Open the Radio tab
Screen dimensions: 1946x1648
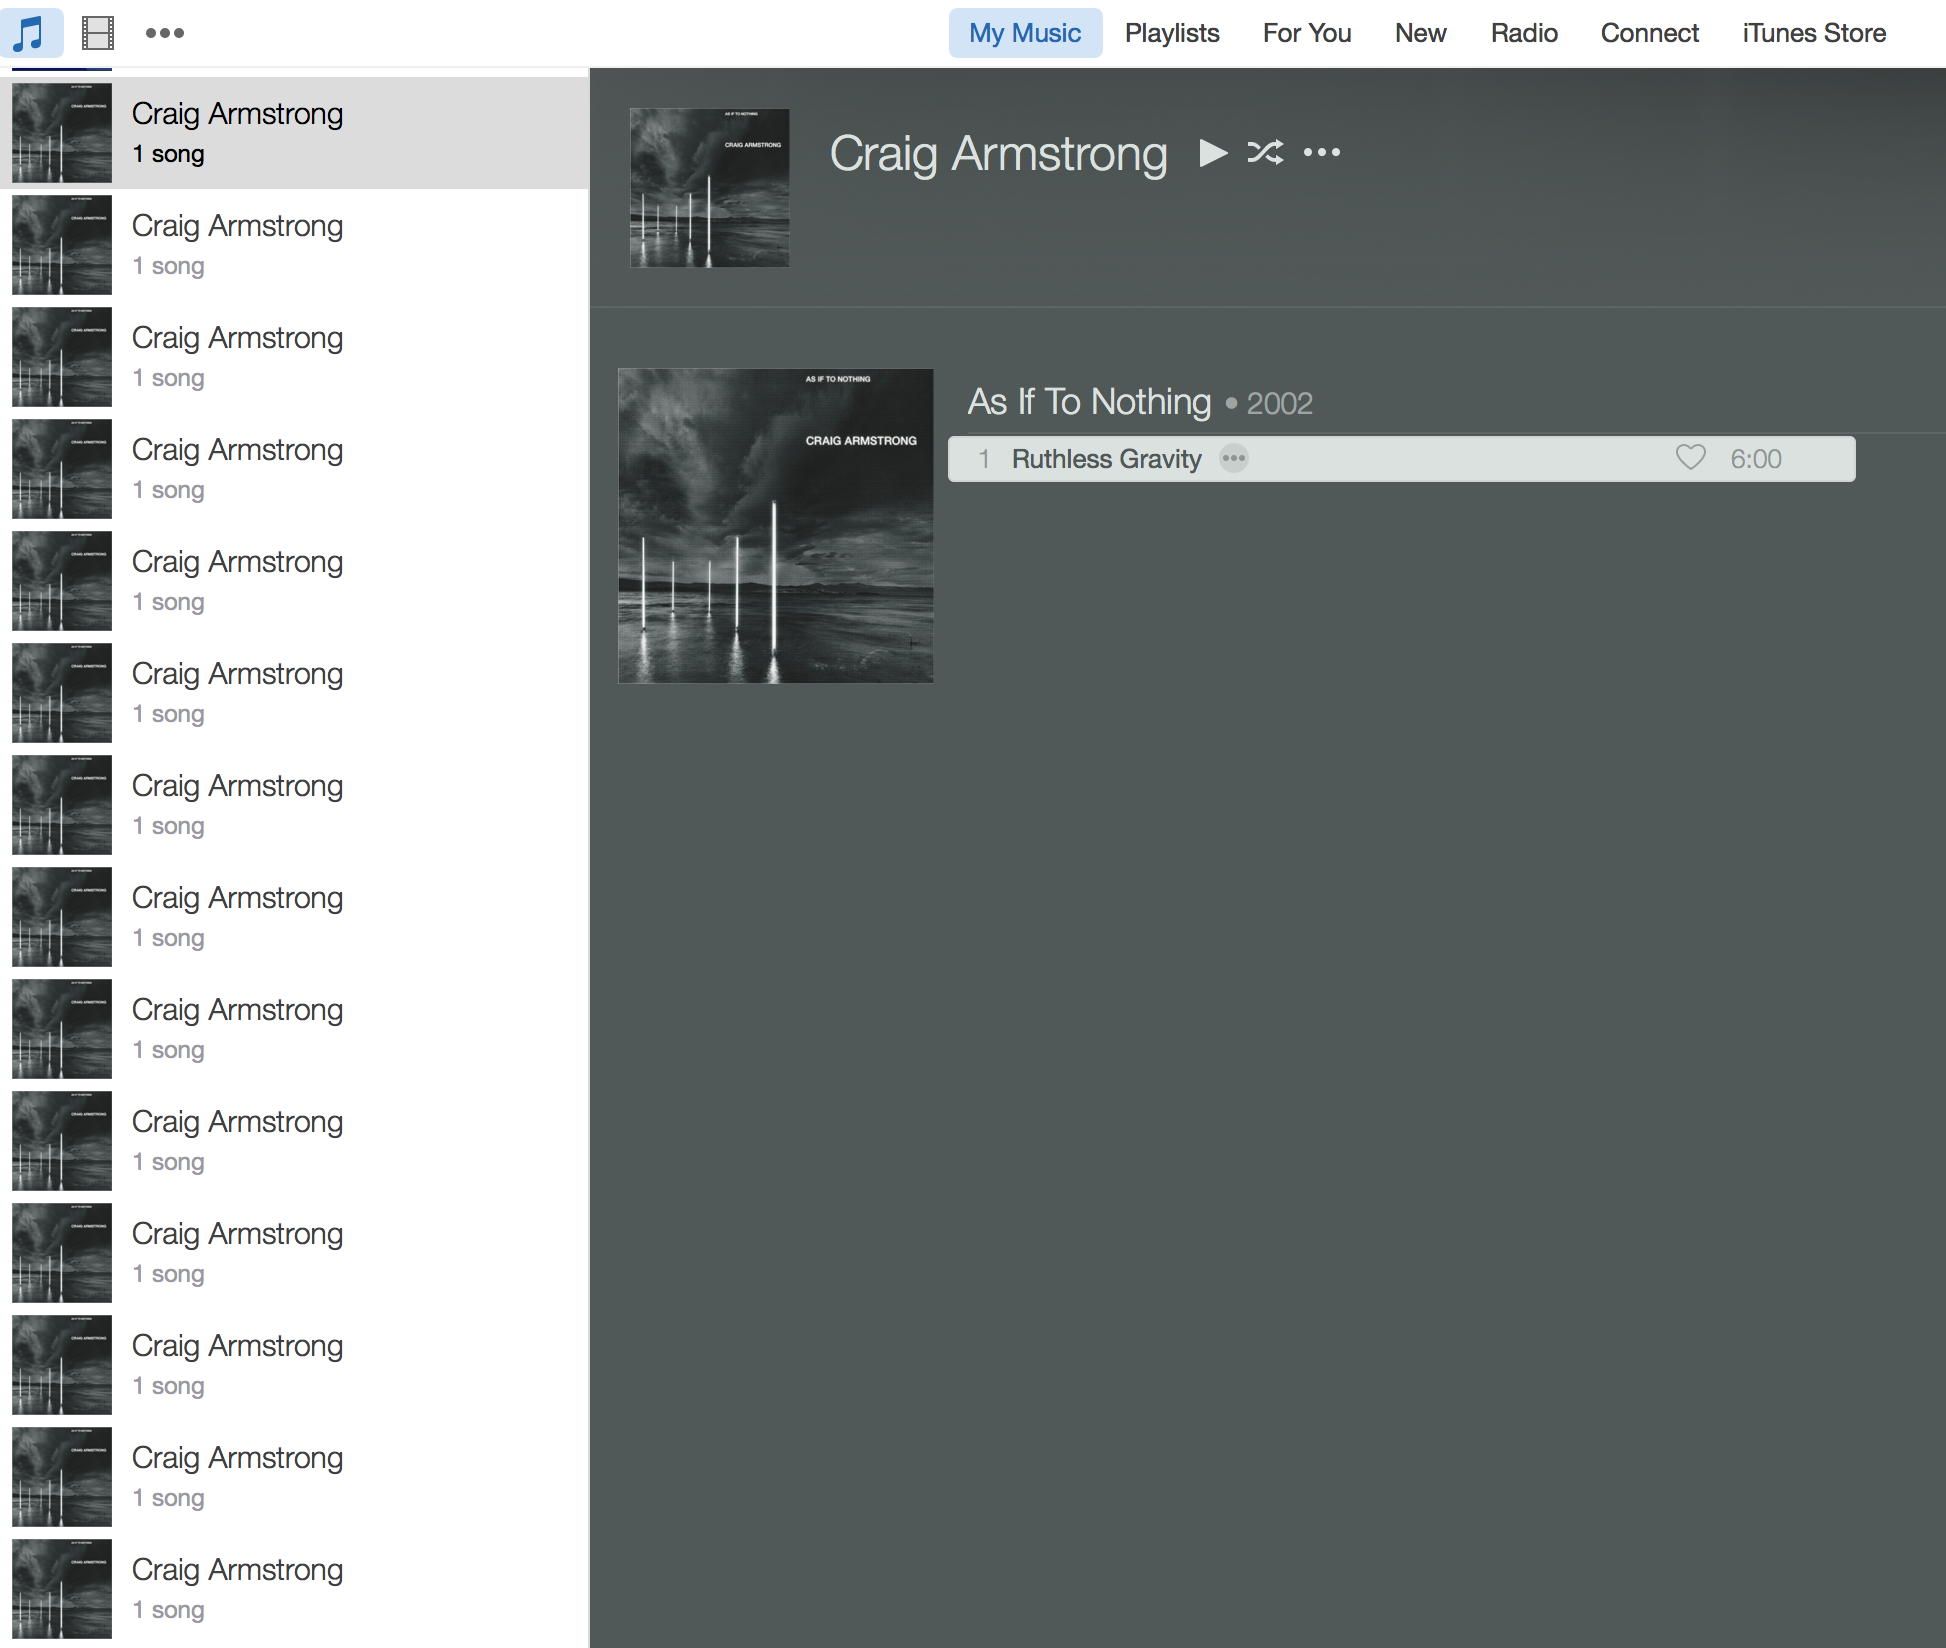pos(1523,33)
